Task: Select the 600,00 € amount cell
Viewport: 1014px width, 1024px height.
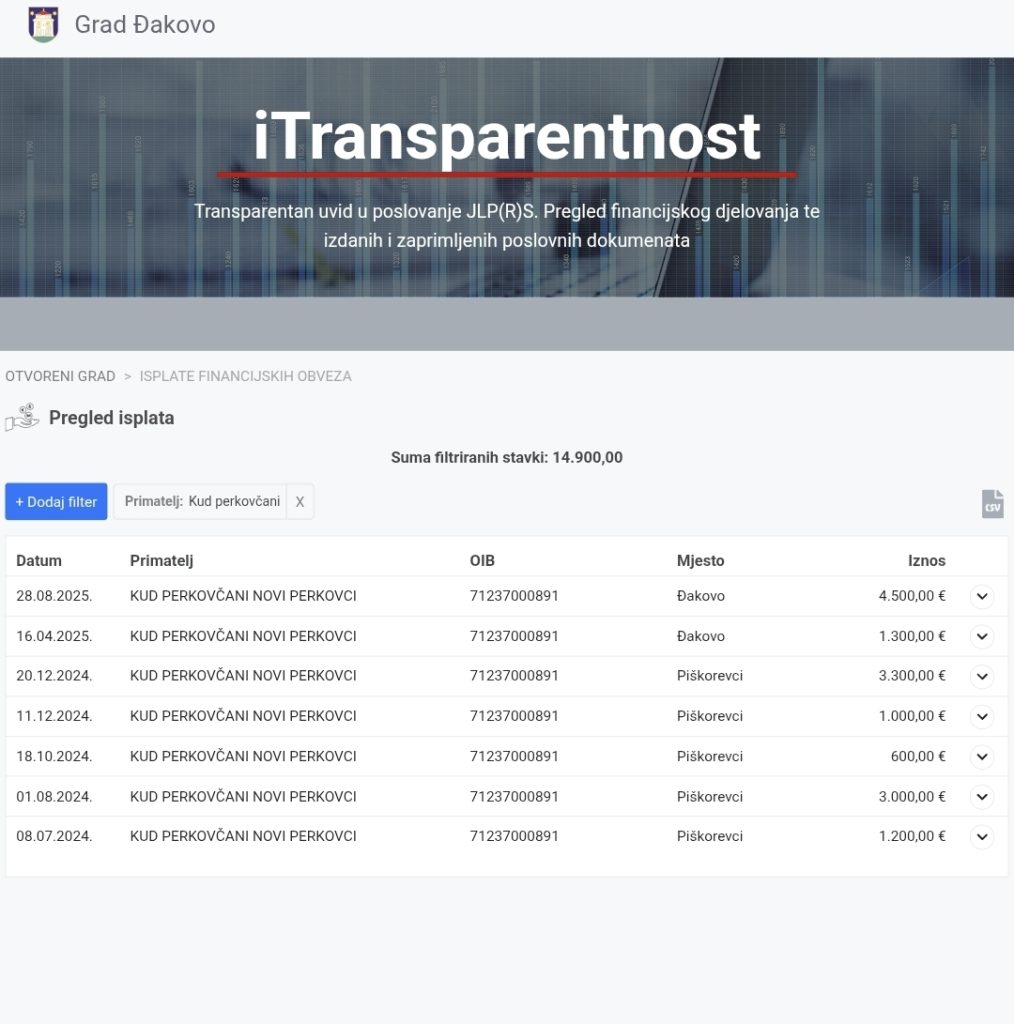Action: [918, 756]
